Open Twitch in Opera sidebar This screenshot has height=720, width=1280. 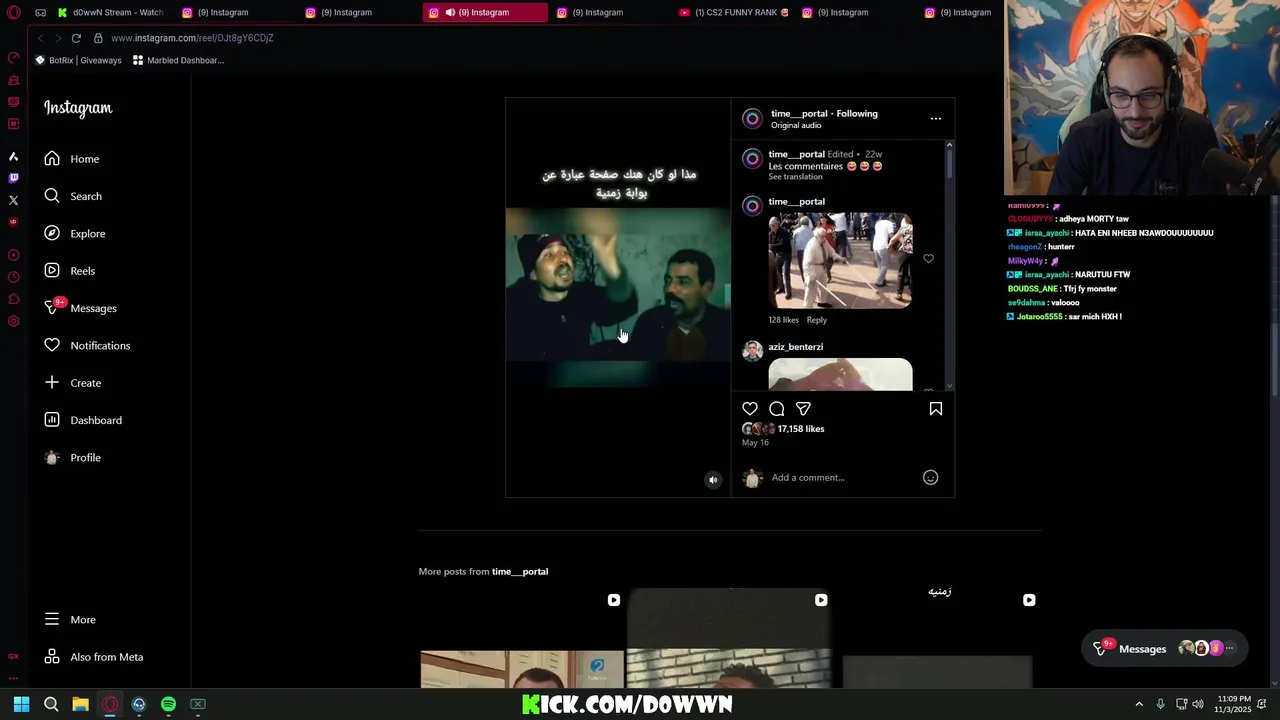tap(13, 178)
